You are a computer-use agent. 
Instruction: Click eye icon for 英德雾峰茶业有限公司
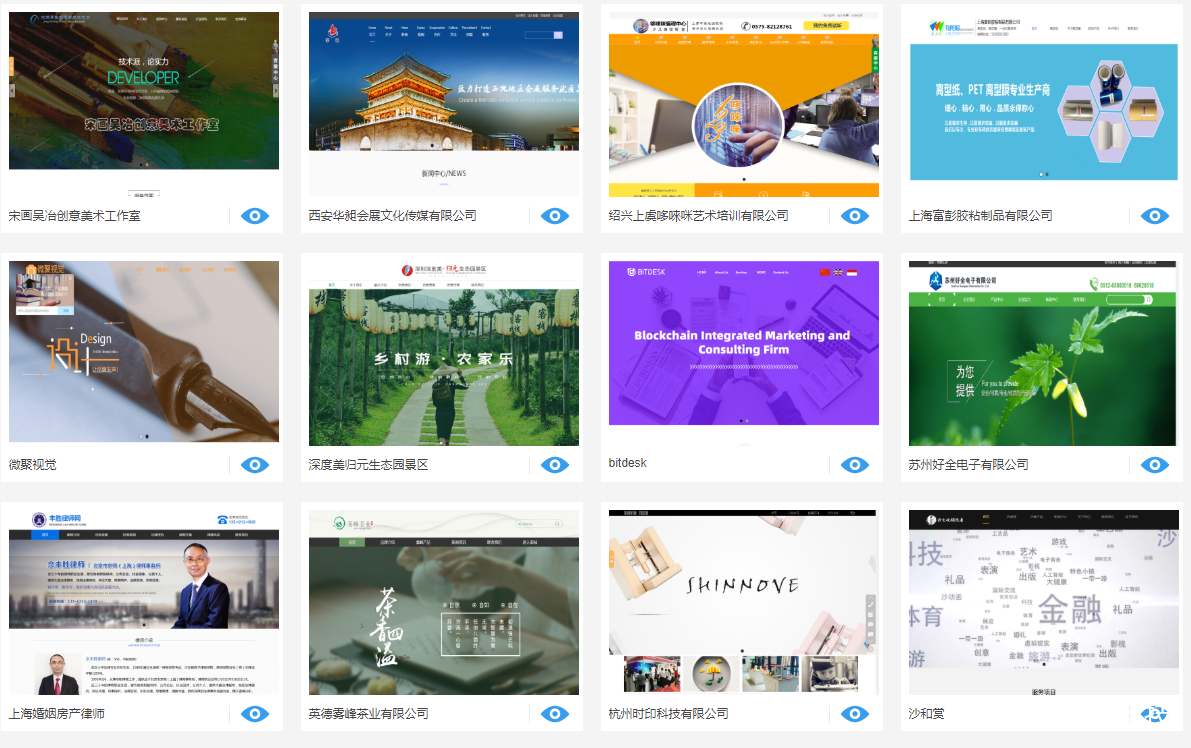point(555,715)
